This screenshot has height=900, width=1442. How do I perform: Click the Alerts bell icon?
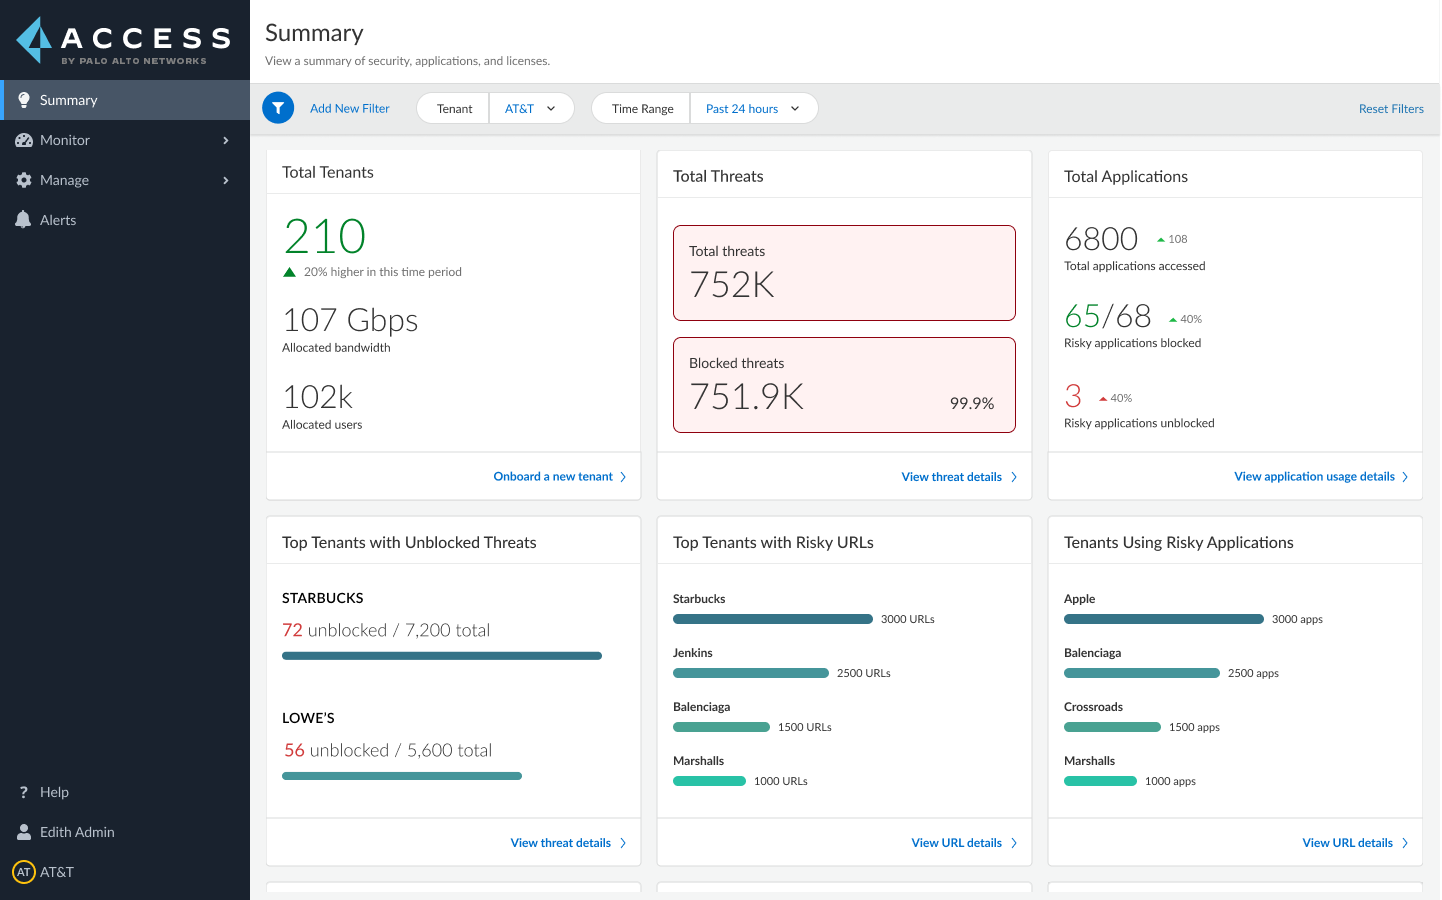click(x=23, y=220)
